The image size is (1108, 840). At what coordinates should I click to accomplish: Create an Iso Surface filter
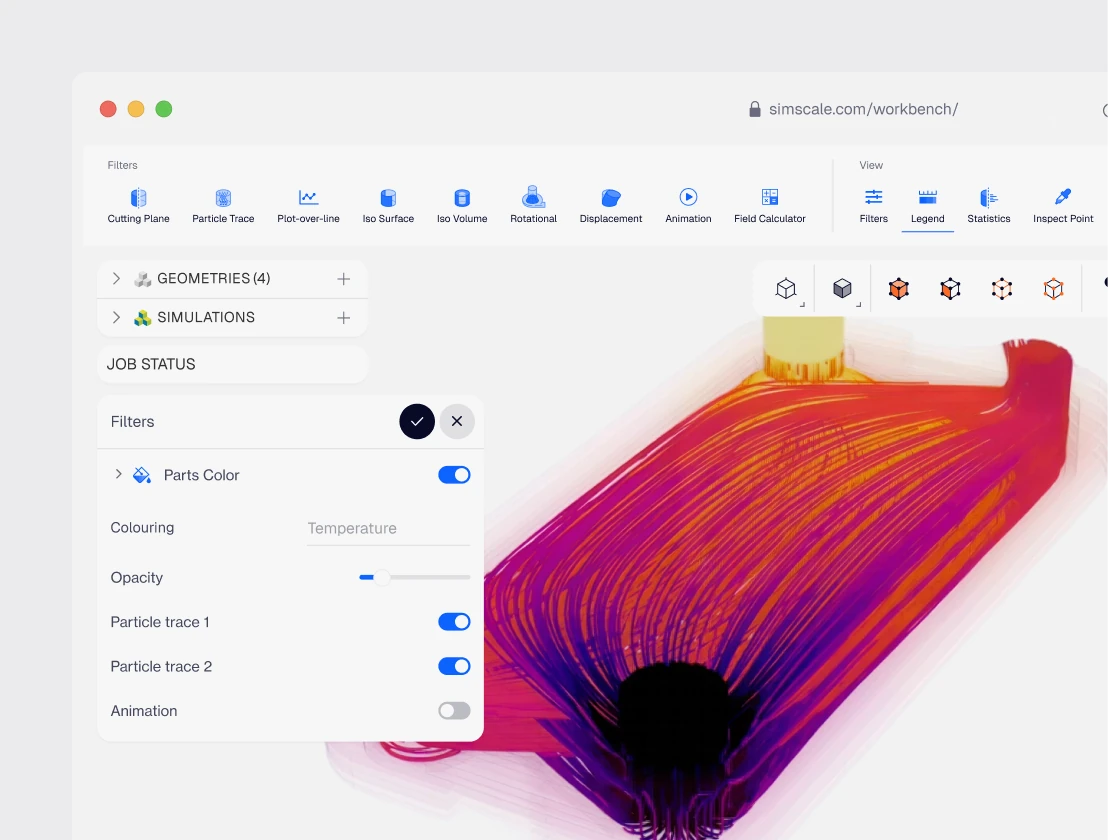point(388,206)
